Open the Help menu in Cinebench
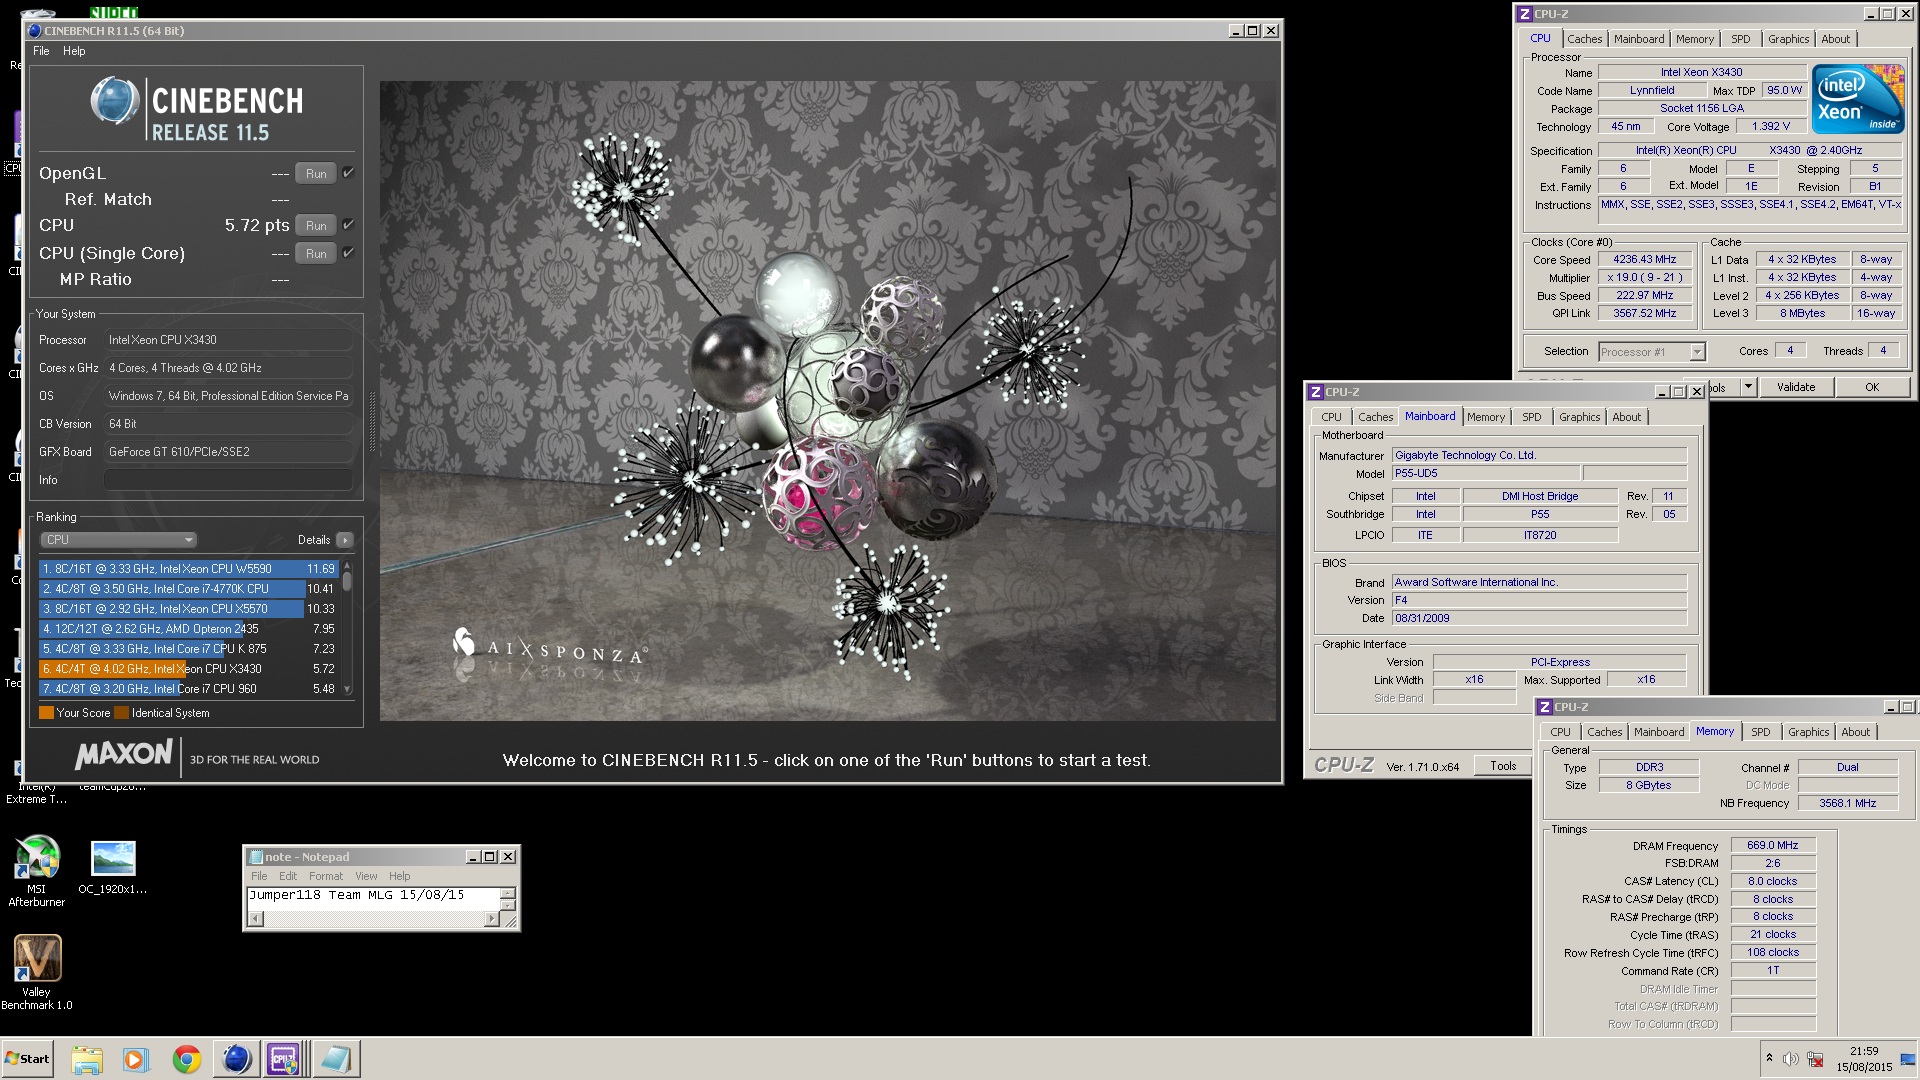1920x1080 pixels. [x=74, y=51]
